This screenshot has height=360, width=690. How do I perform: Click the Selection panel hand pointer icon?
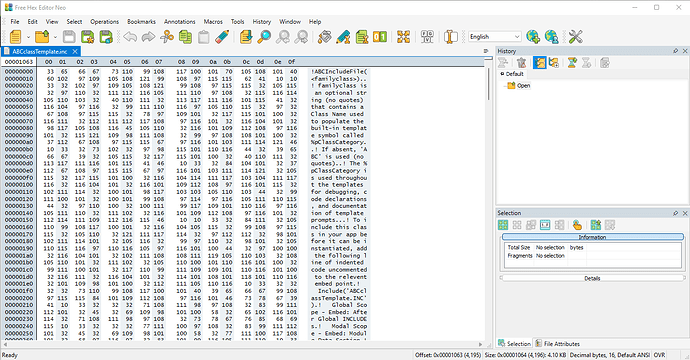pos(577,225)
